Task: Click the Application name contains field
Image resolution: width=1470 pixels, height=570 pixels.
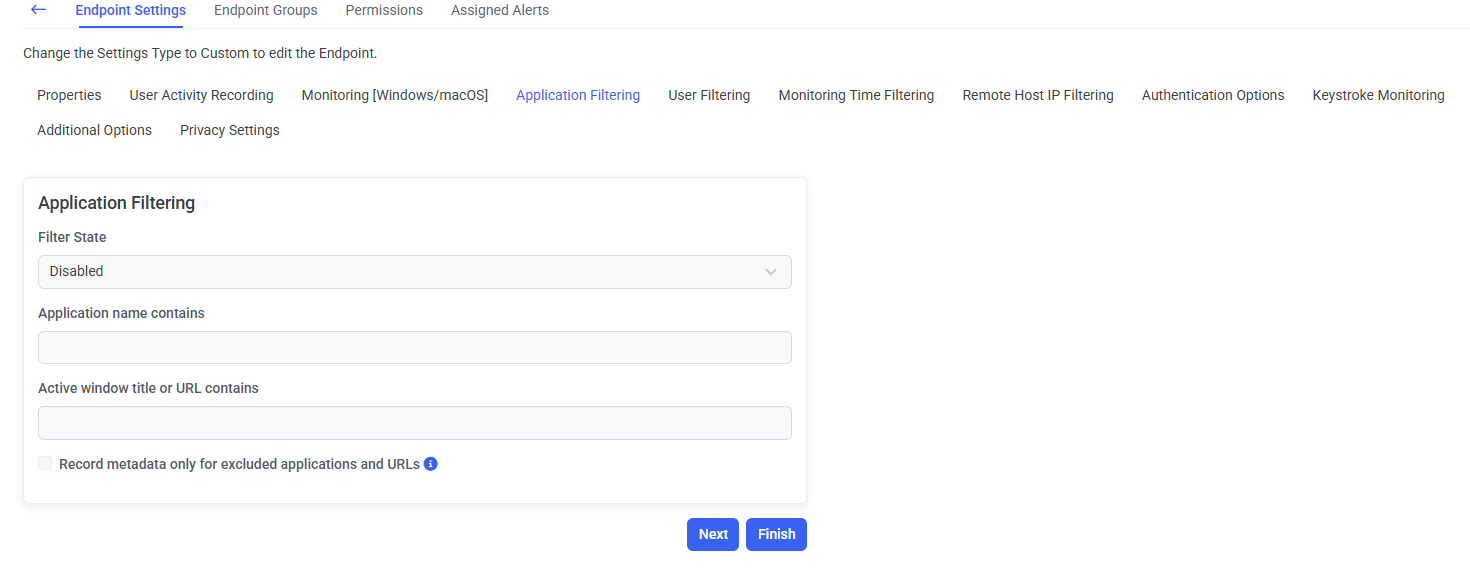Action: coord(415,348)
